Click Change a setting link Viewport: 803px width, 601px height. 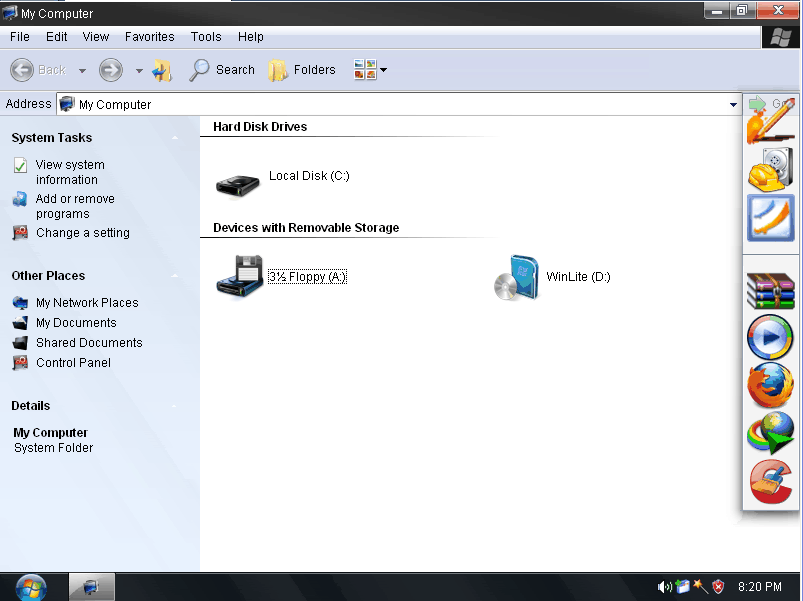pos(83,233)
